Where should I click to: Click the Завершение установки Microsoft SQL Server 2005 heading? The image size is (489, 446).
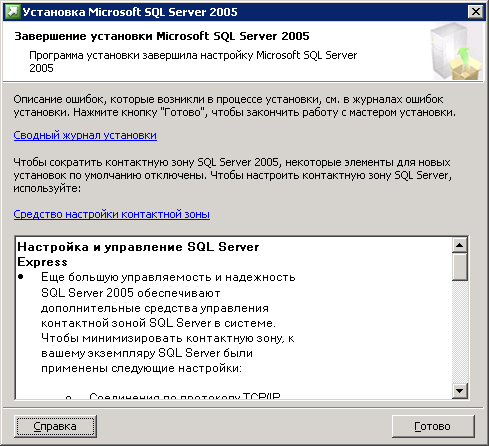tap(162, 36)
